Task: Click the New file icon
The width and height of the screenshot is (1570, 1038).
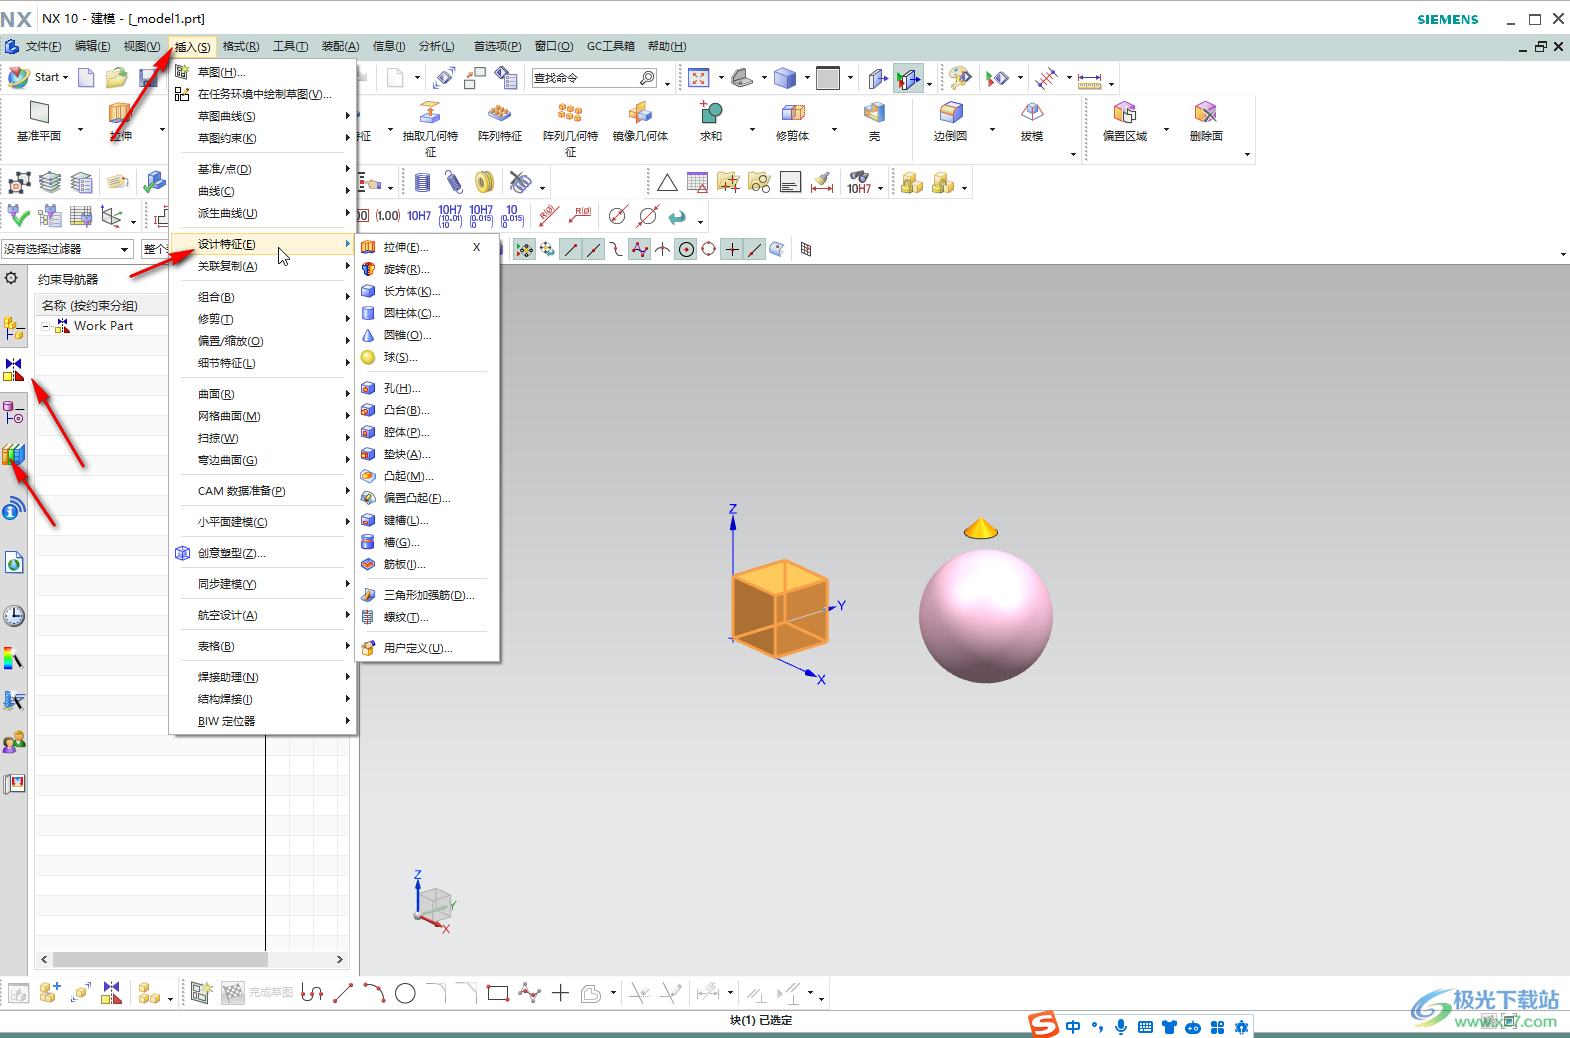Action: point(87,77)
